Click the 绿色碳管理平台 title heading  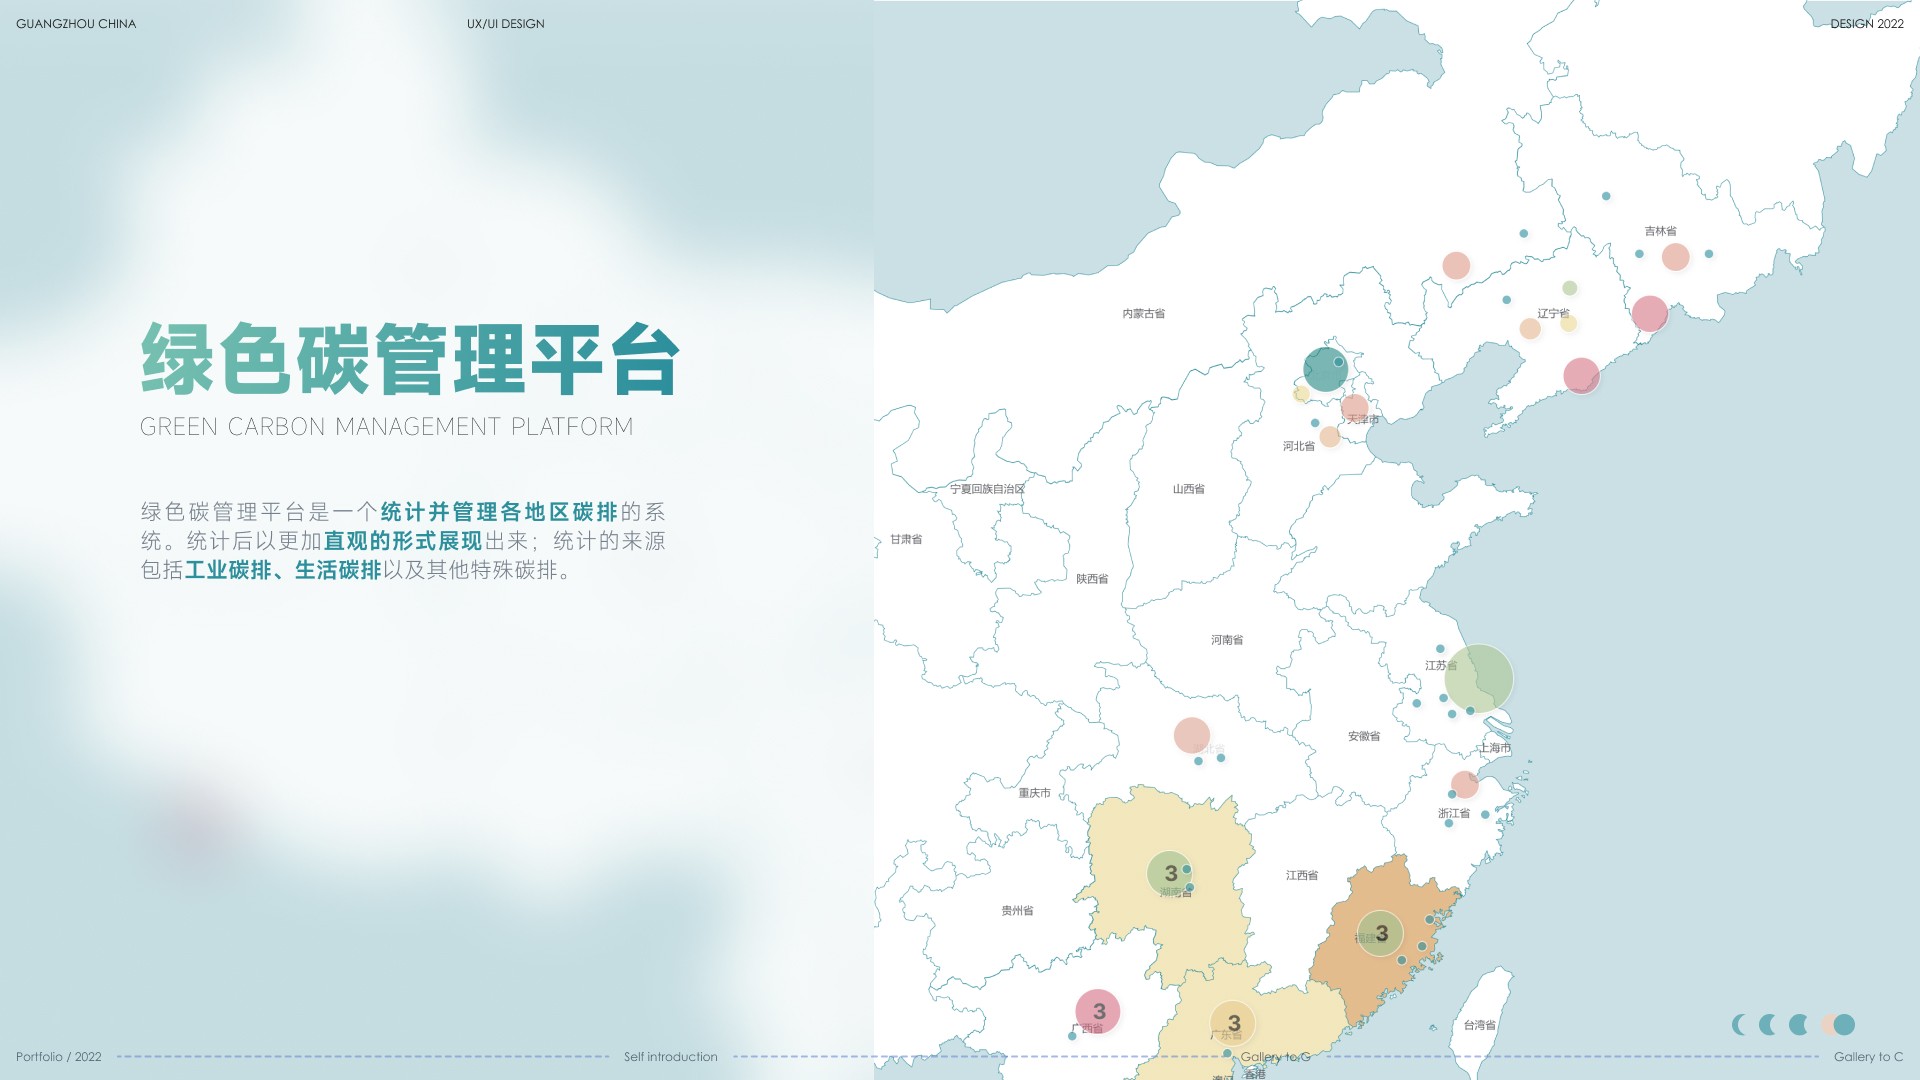(411, 359)
